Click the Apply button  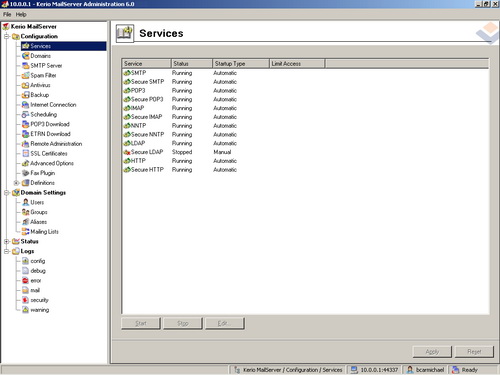[x=432, y=352]
